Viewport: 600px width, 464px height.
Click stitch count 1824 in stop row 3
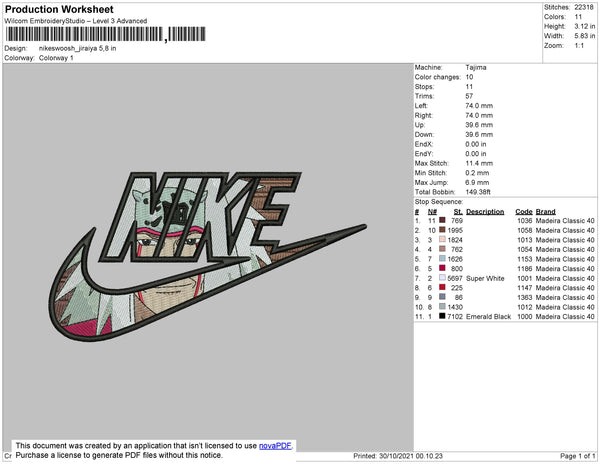[x=455, y=240]
